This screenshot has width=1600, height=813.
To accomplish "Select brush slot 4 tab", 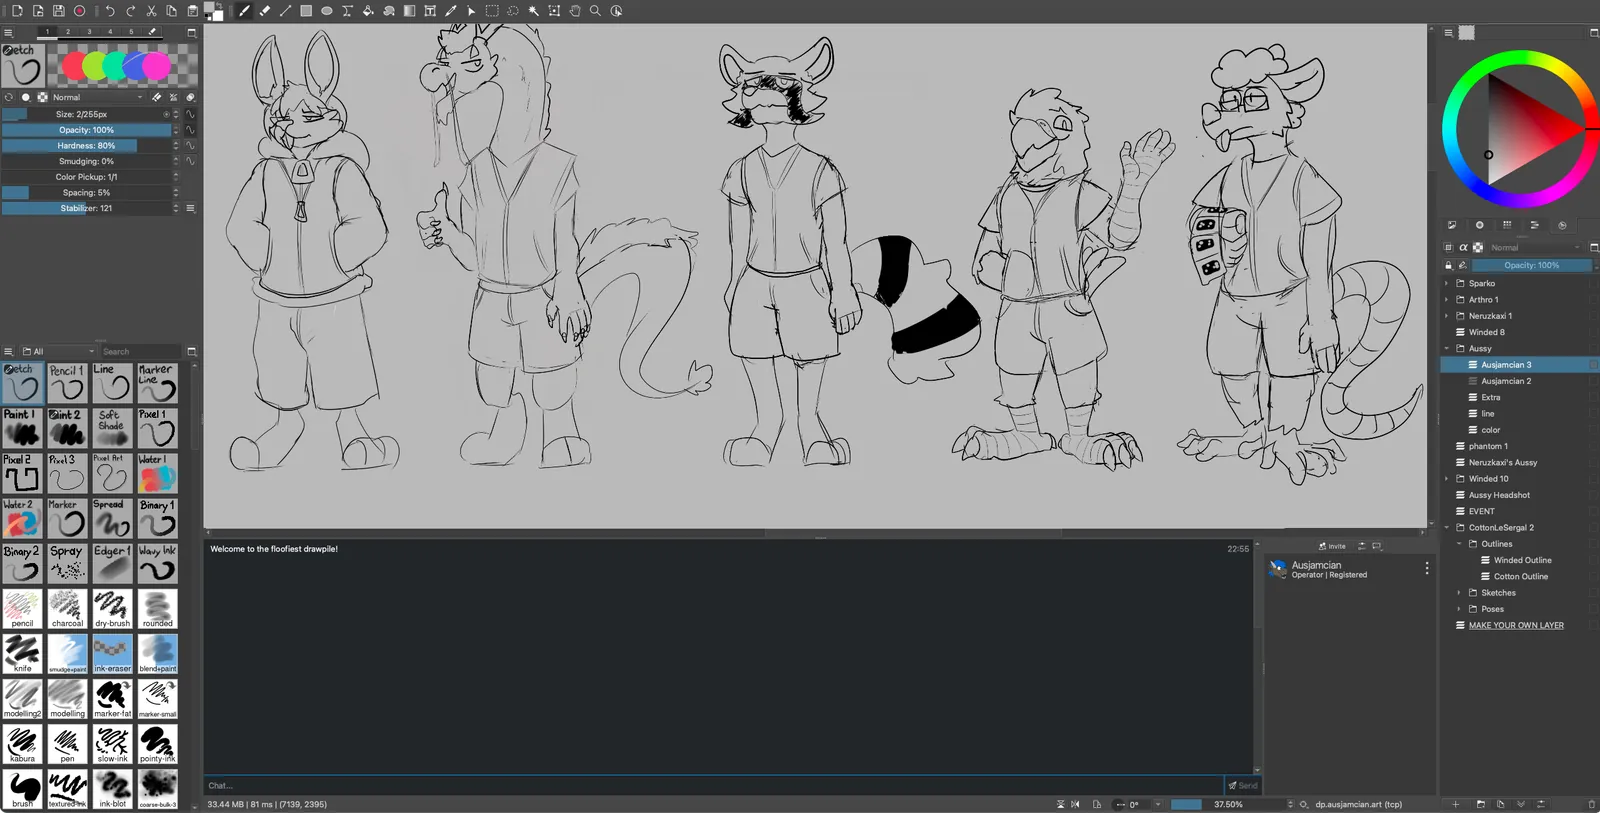I will (110, 32).
